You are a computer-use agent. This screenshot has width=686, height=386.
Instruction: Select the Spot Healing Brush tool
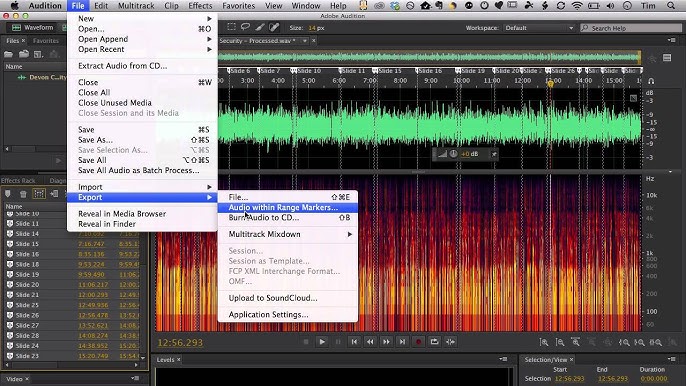point(274,27)
